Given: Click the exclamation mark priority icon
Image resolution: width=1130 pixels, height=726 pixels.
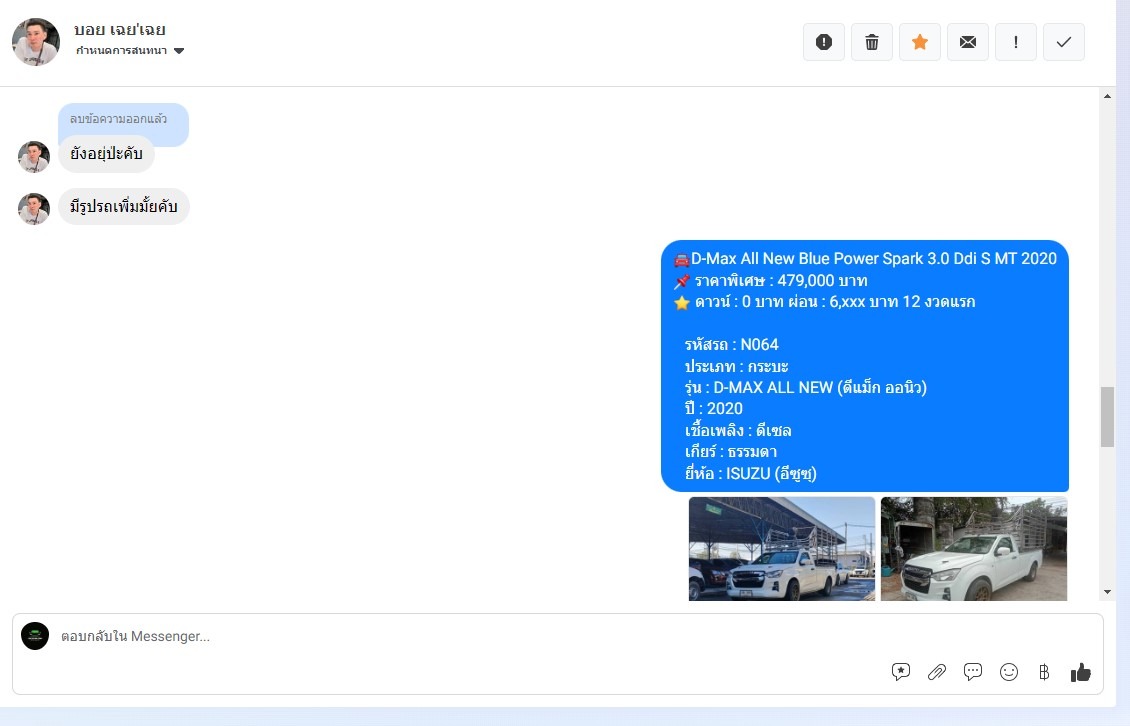Looking at the screenshot, I should [x=1016, y=42].
